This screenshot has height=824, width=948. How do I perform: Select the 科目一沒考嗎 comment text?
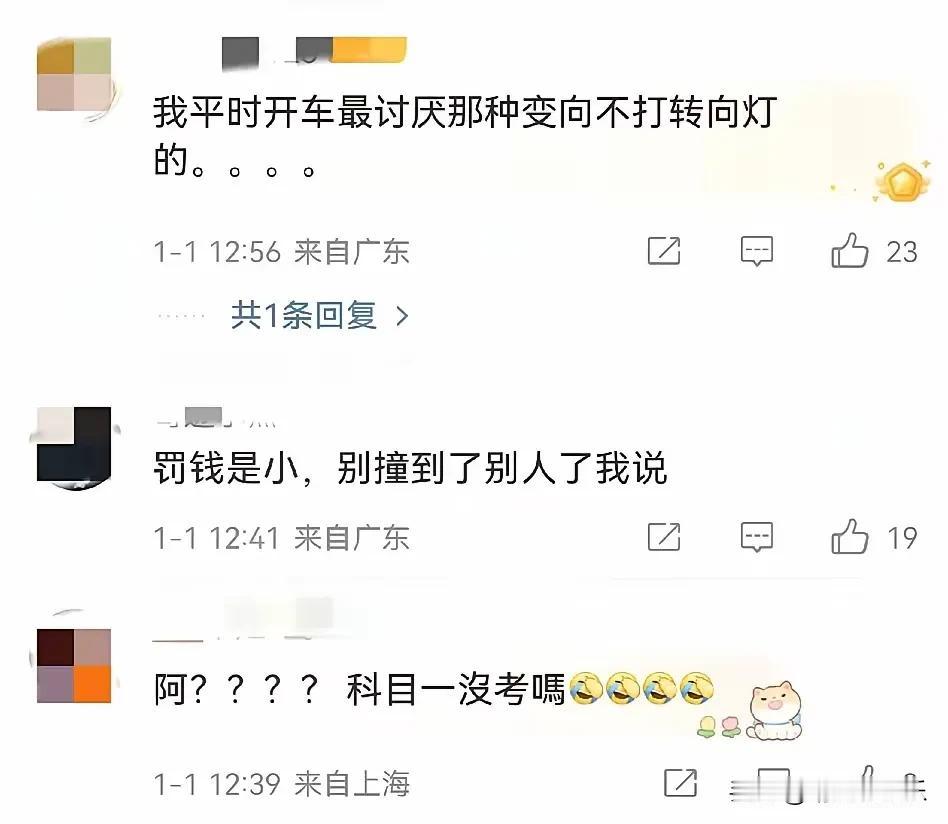click(x=456, y=689)
